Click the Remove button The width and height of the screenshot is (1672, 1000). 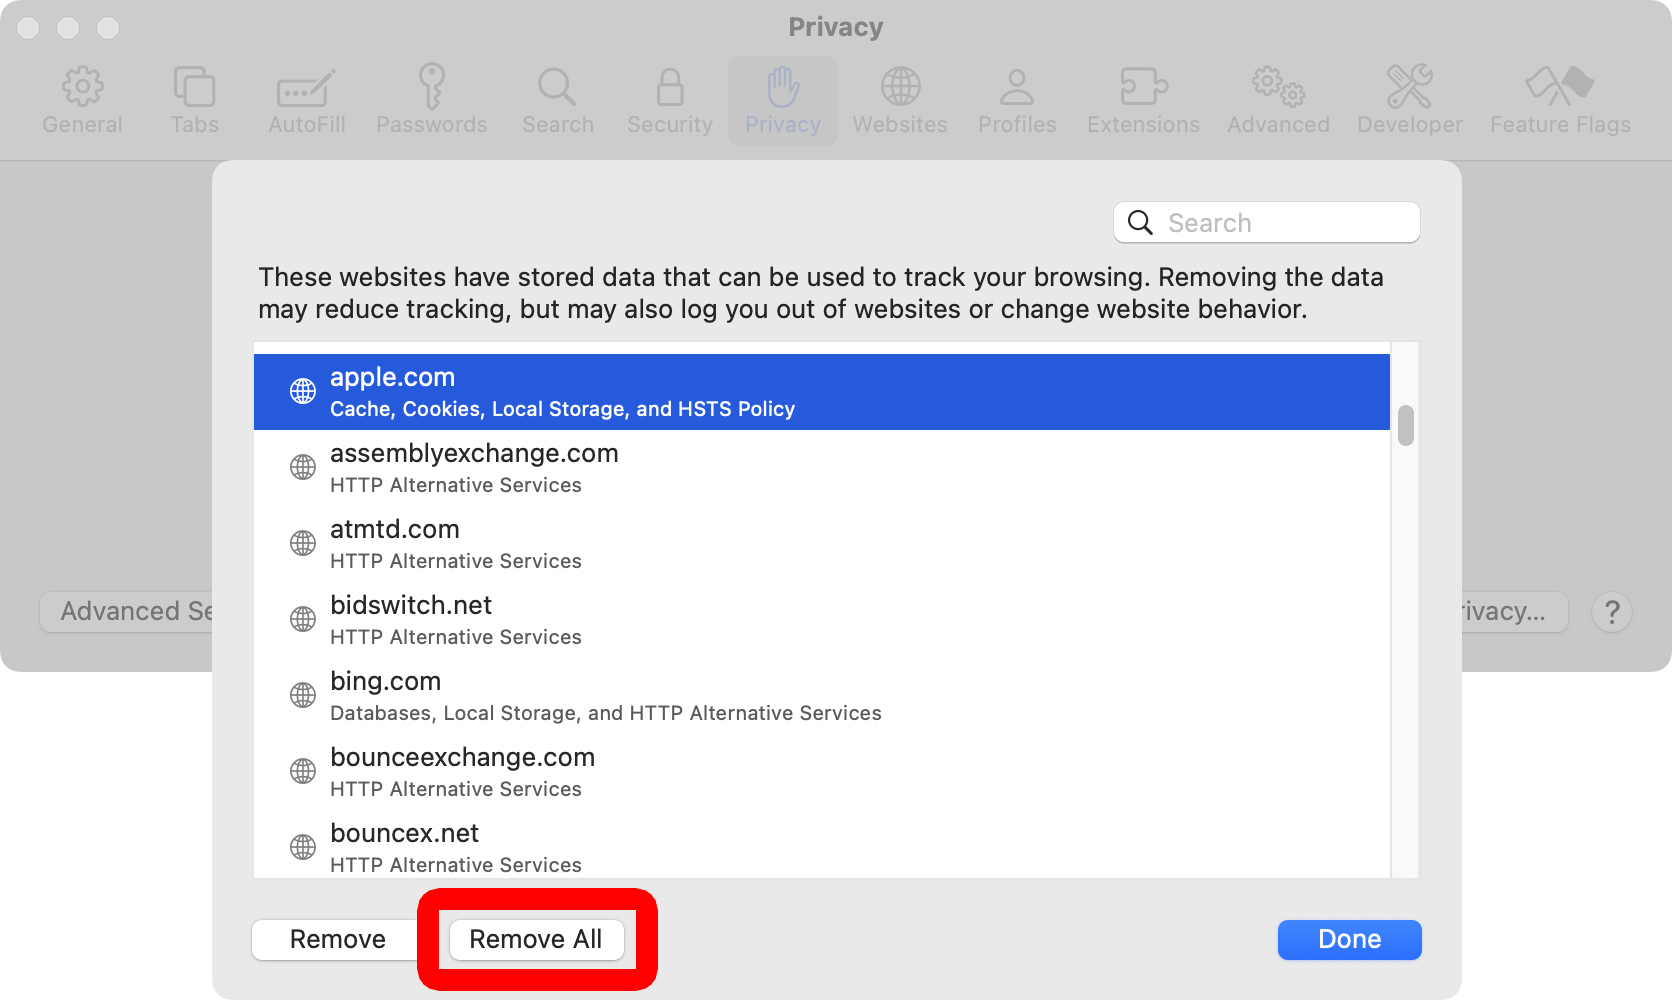click(337, 939)
